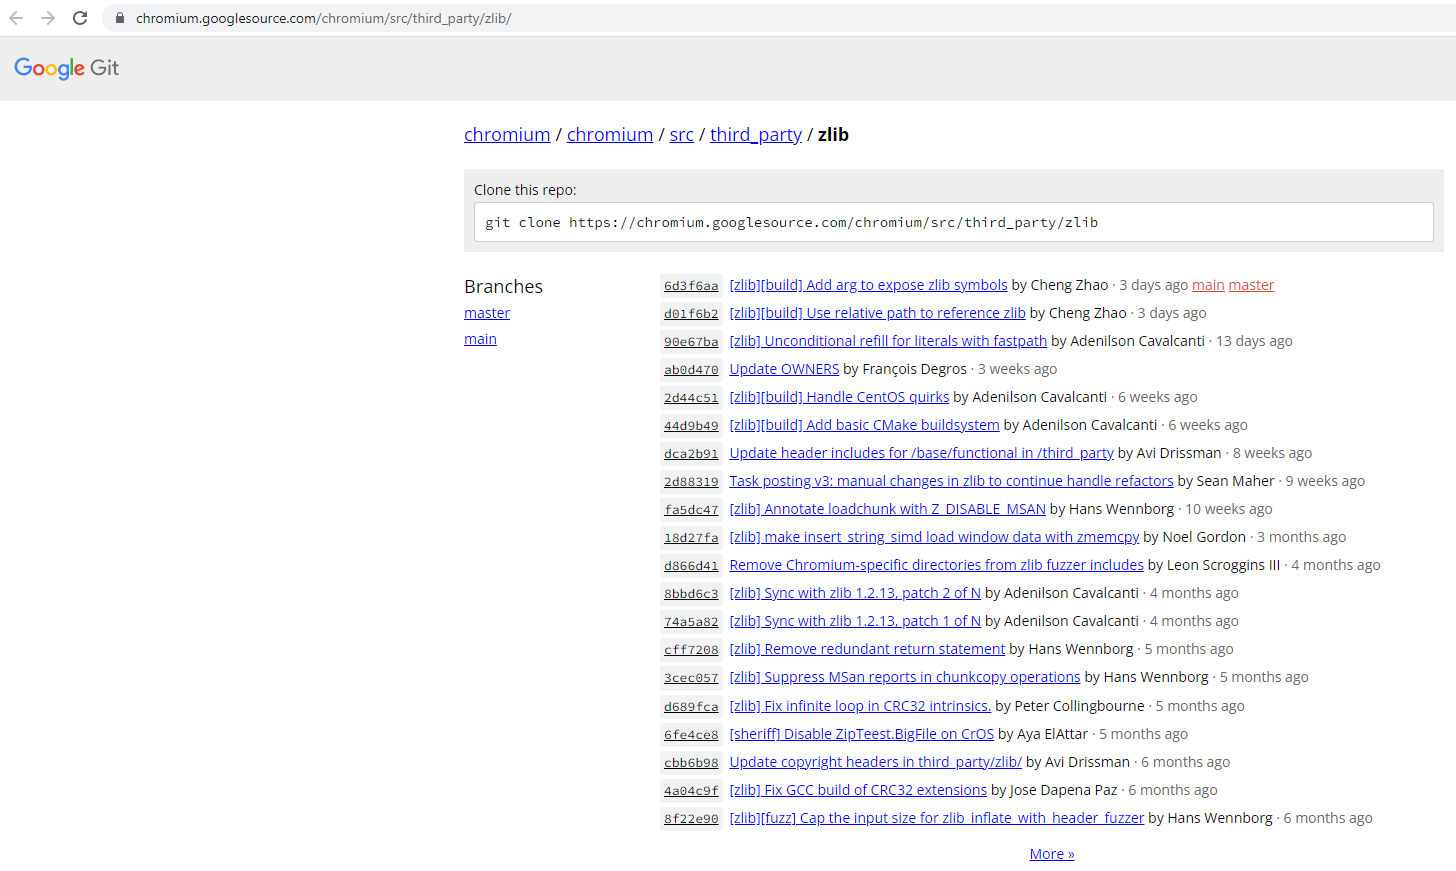The height and width of the screenshot is (871, 1456).
Task: Click the 'Clone this repo:' label
Action: (x=525, y=190)
